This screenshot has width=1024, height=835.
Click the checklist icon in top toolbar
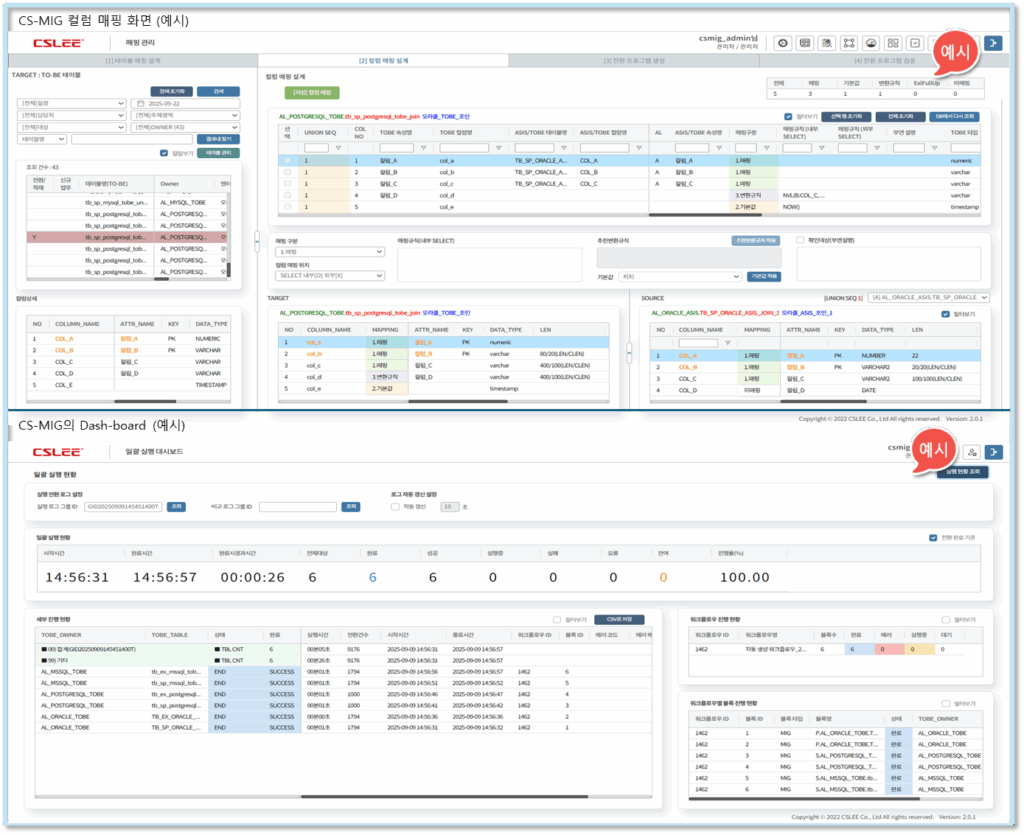click(915, 43)
